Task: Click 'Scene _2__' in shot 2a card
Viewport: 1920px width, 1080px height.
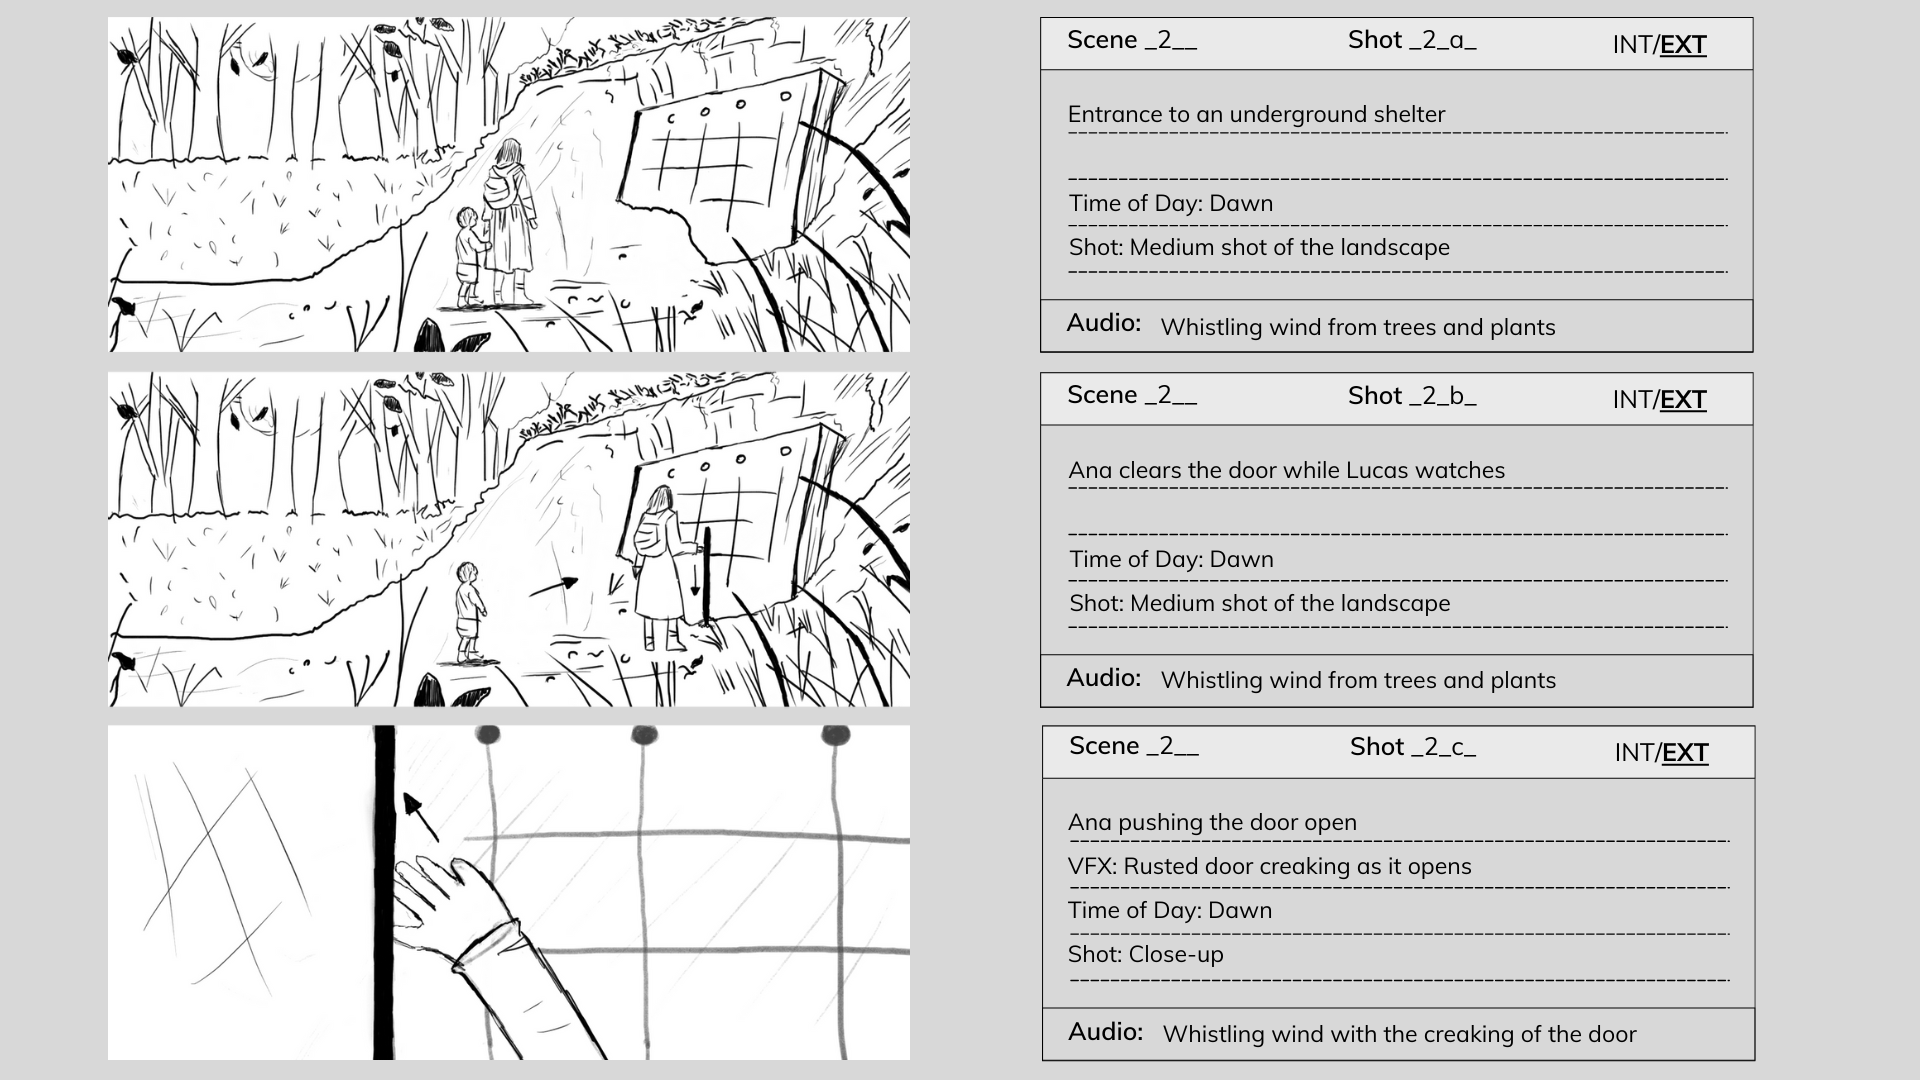Action: click(1131, 40)
